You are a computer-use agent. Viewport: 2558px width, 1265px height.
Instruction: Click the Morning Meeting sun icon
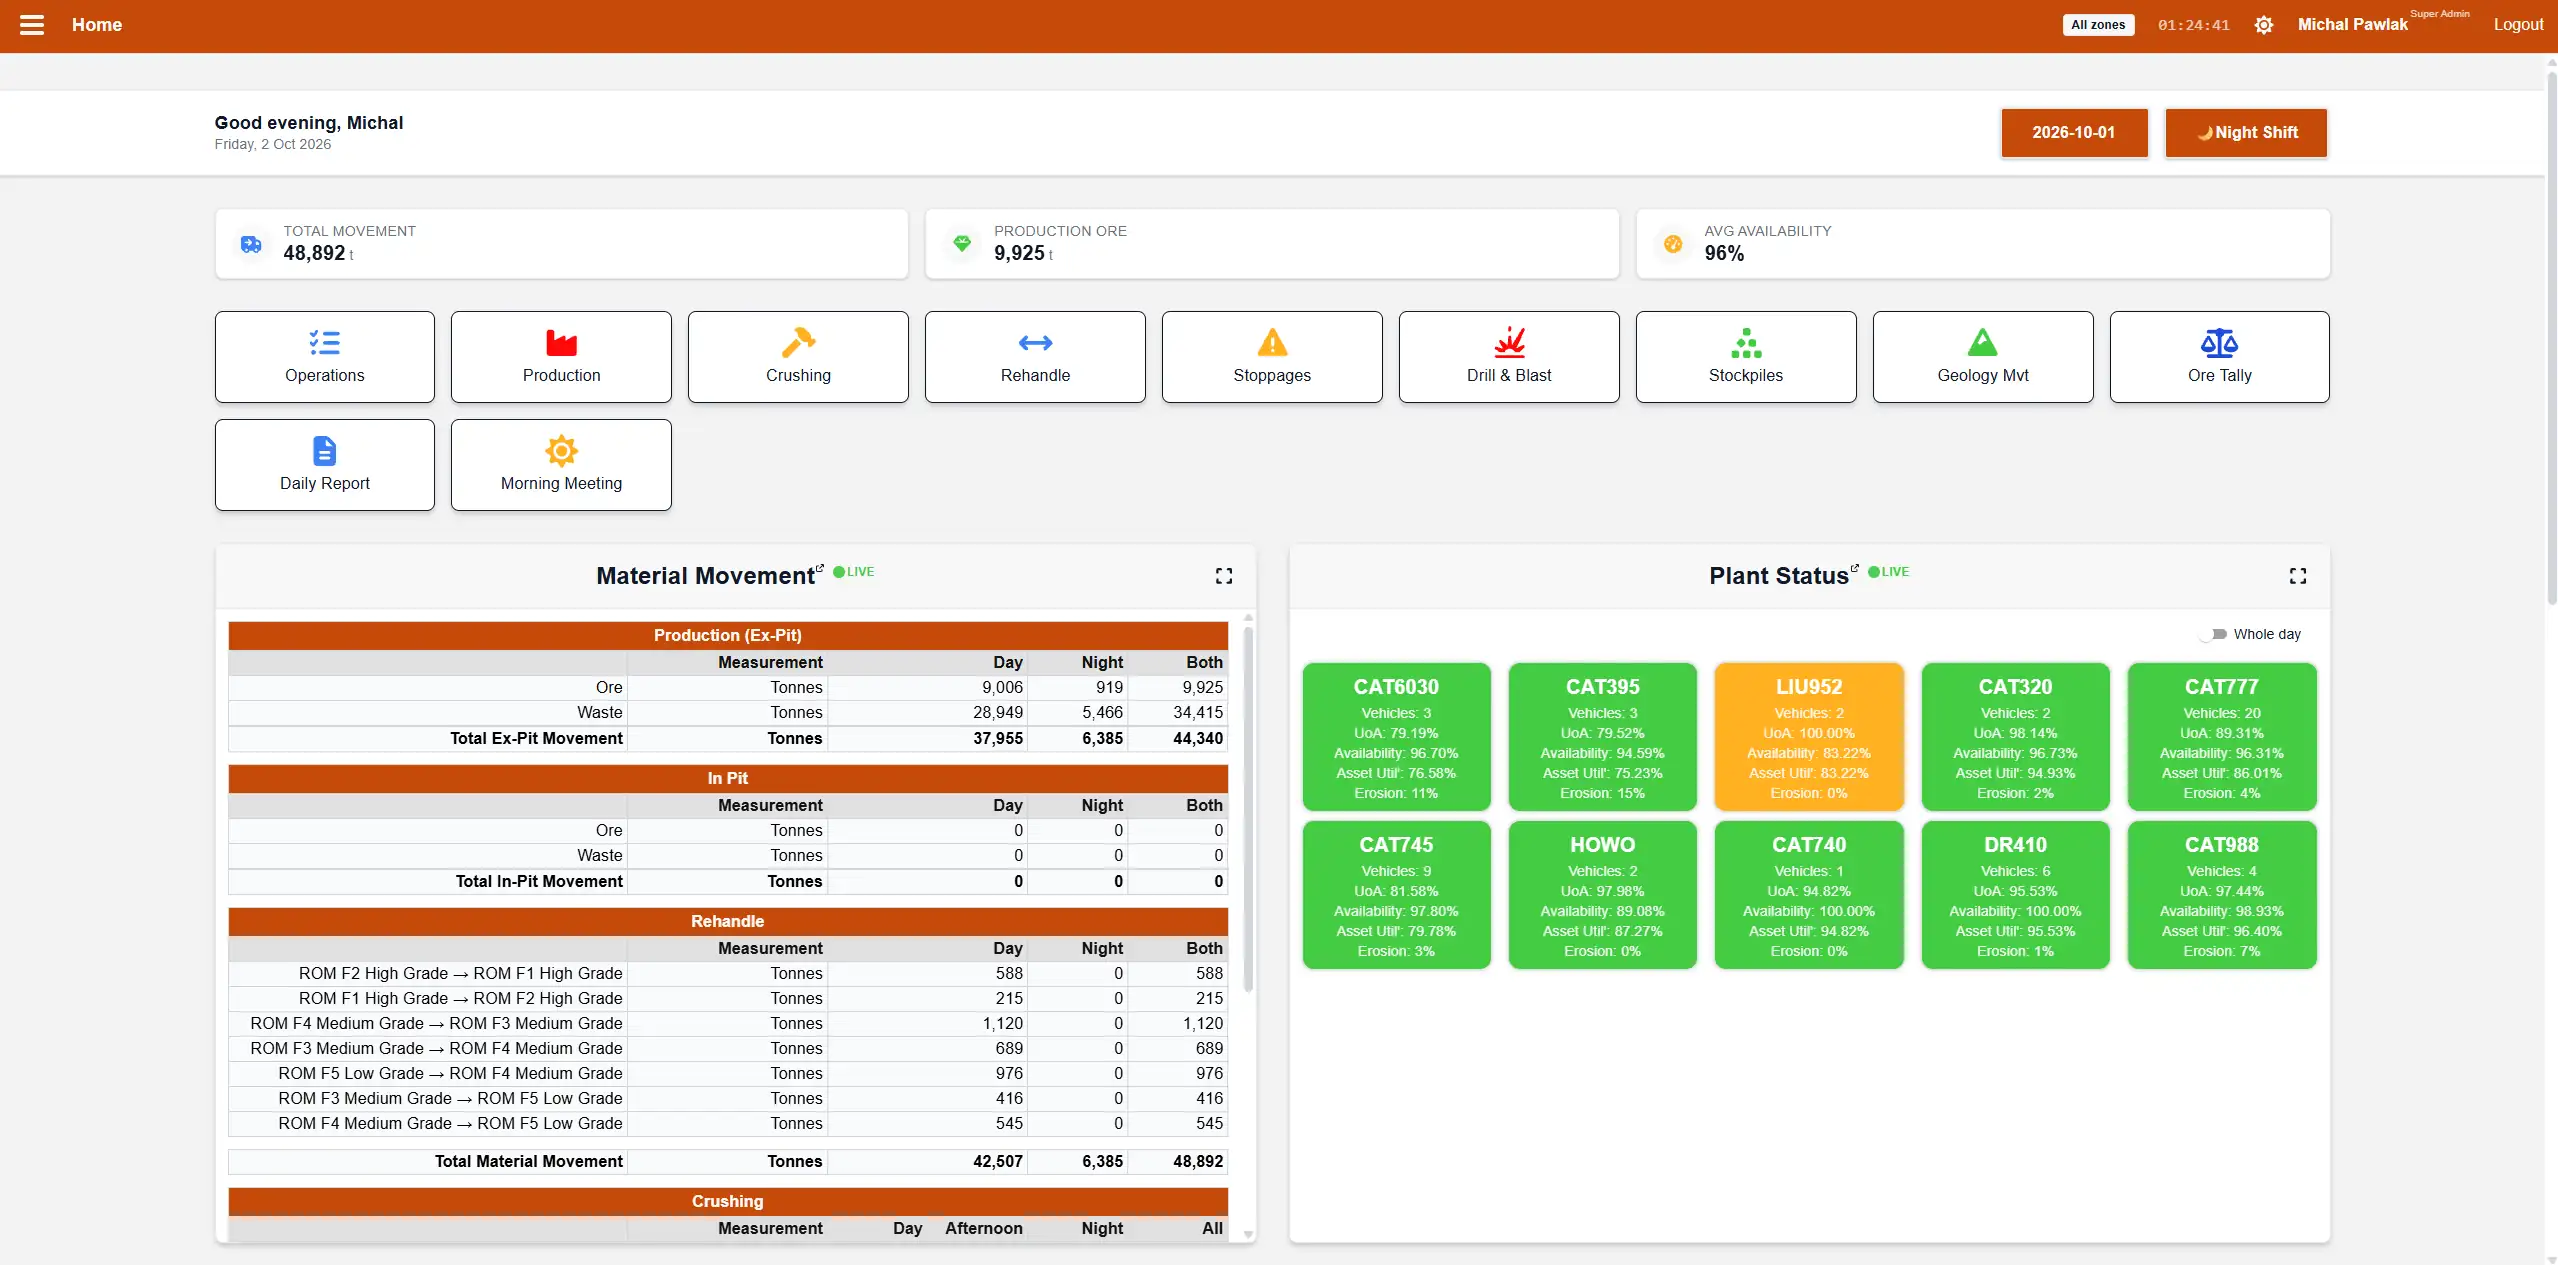click(x=561, y=451)
